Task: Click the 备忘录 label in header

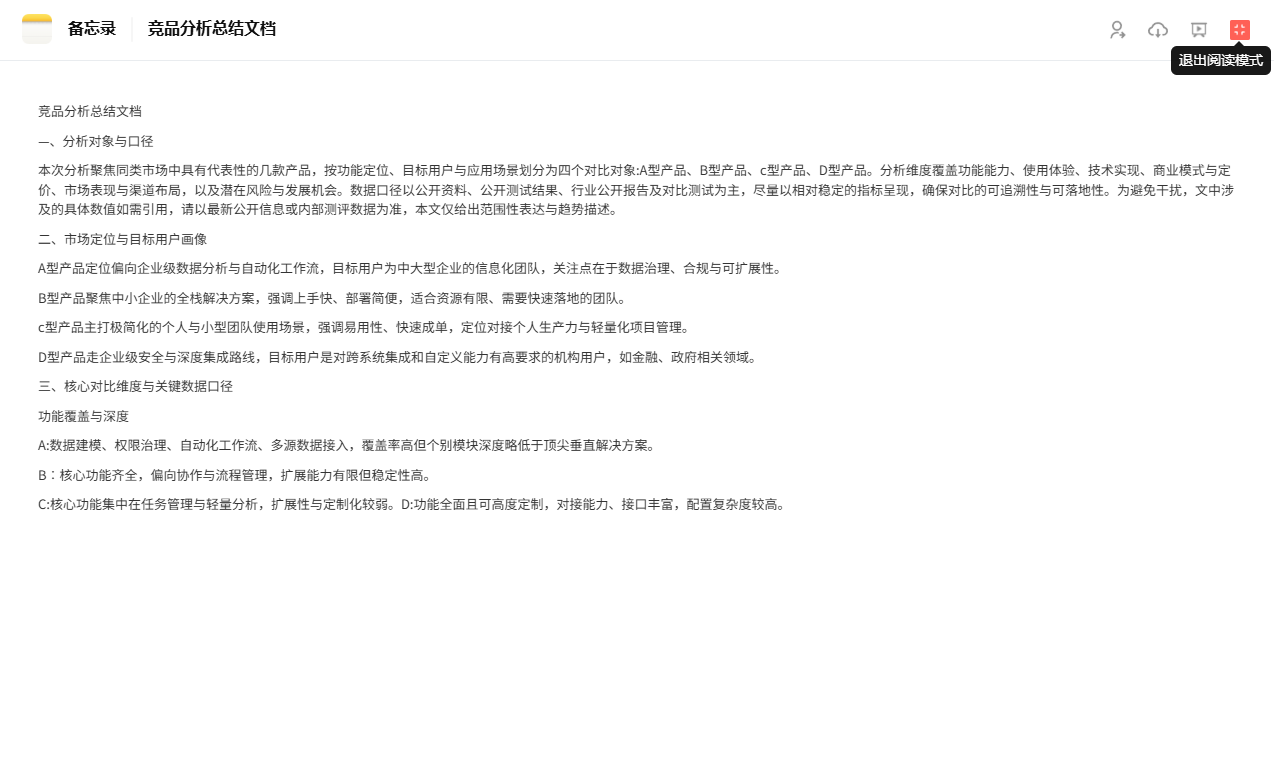Action: tap(92, 29)
